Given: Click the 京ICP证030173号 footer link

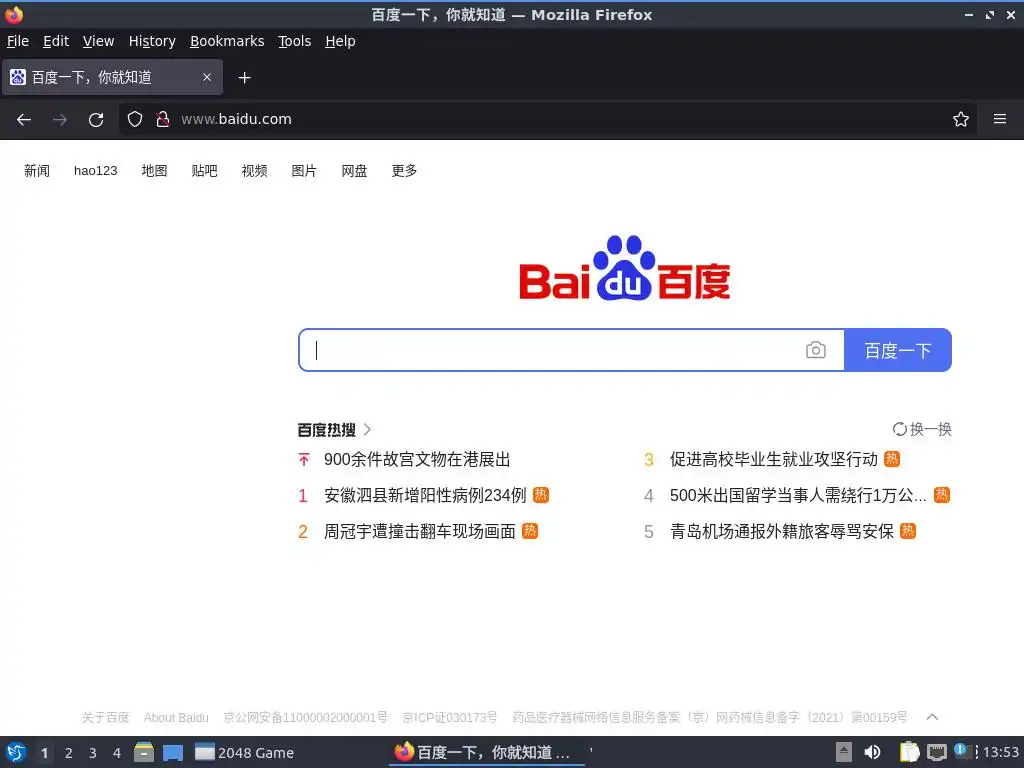Looking at the screenshot, I should (449, 717).
